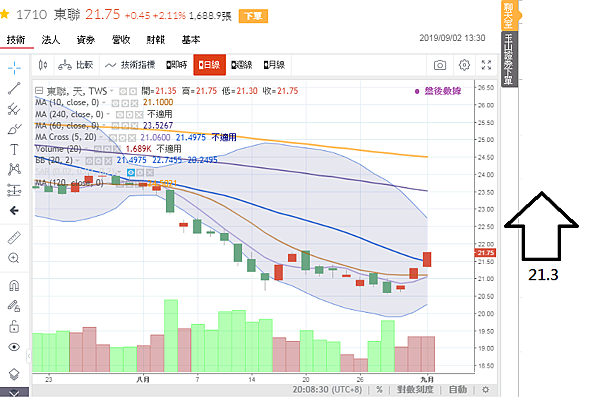Screen dimensions: 600x420
Task: Open 玉山證券下單 side tab
Action: (x=509, y=59)
